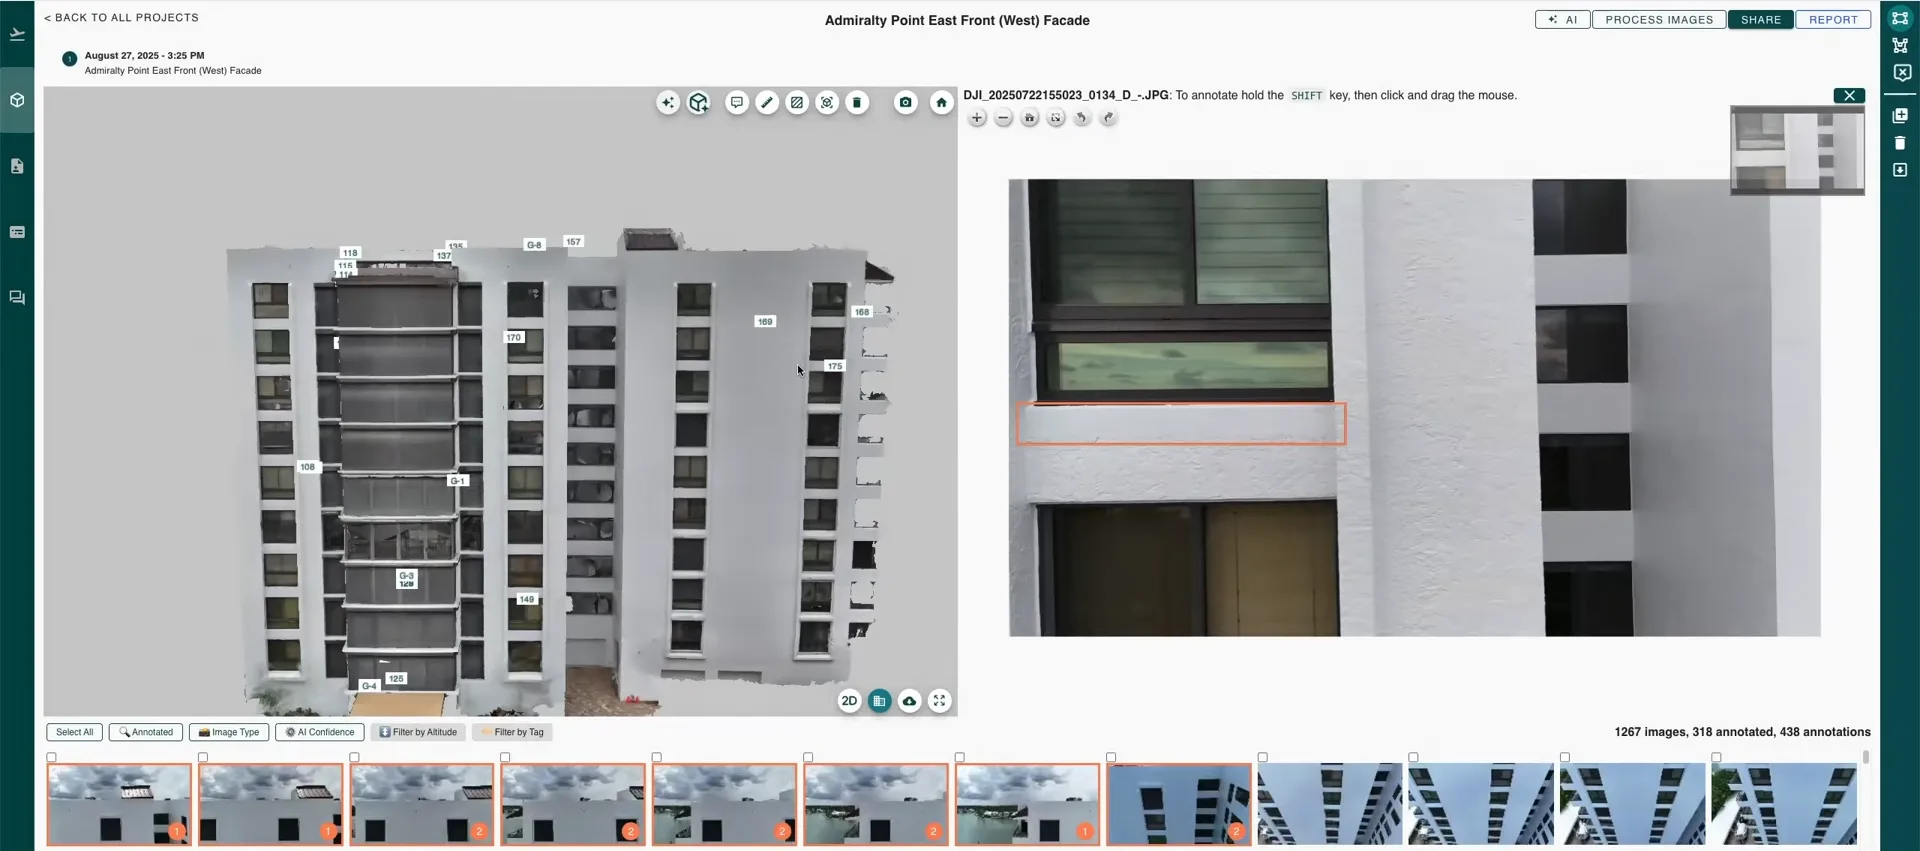Image resolution: width=1920 pixels, height=851 pixels.
Task: Tick the checkbox above the third thumbnail
Action: coord(354,757)
